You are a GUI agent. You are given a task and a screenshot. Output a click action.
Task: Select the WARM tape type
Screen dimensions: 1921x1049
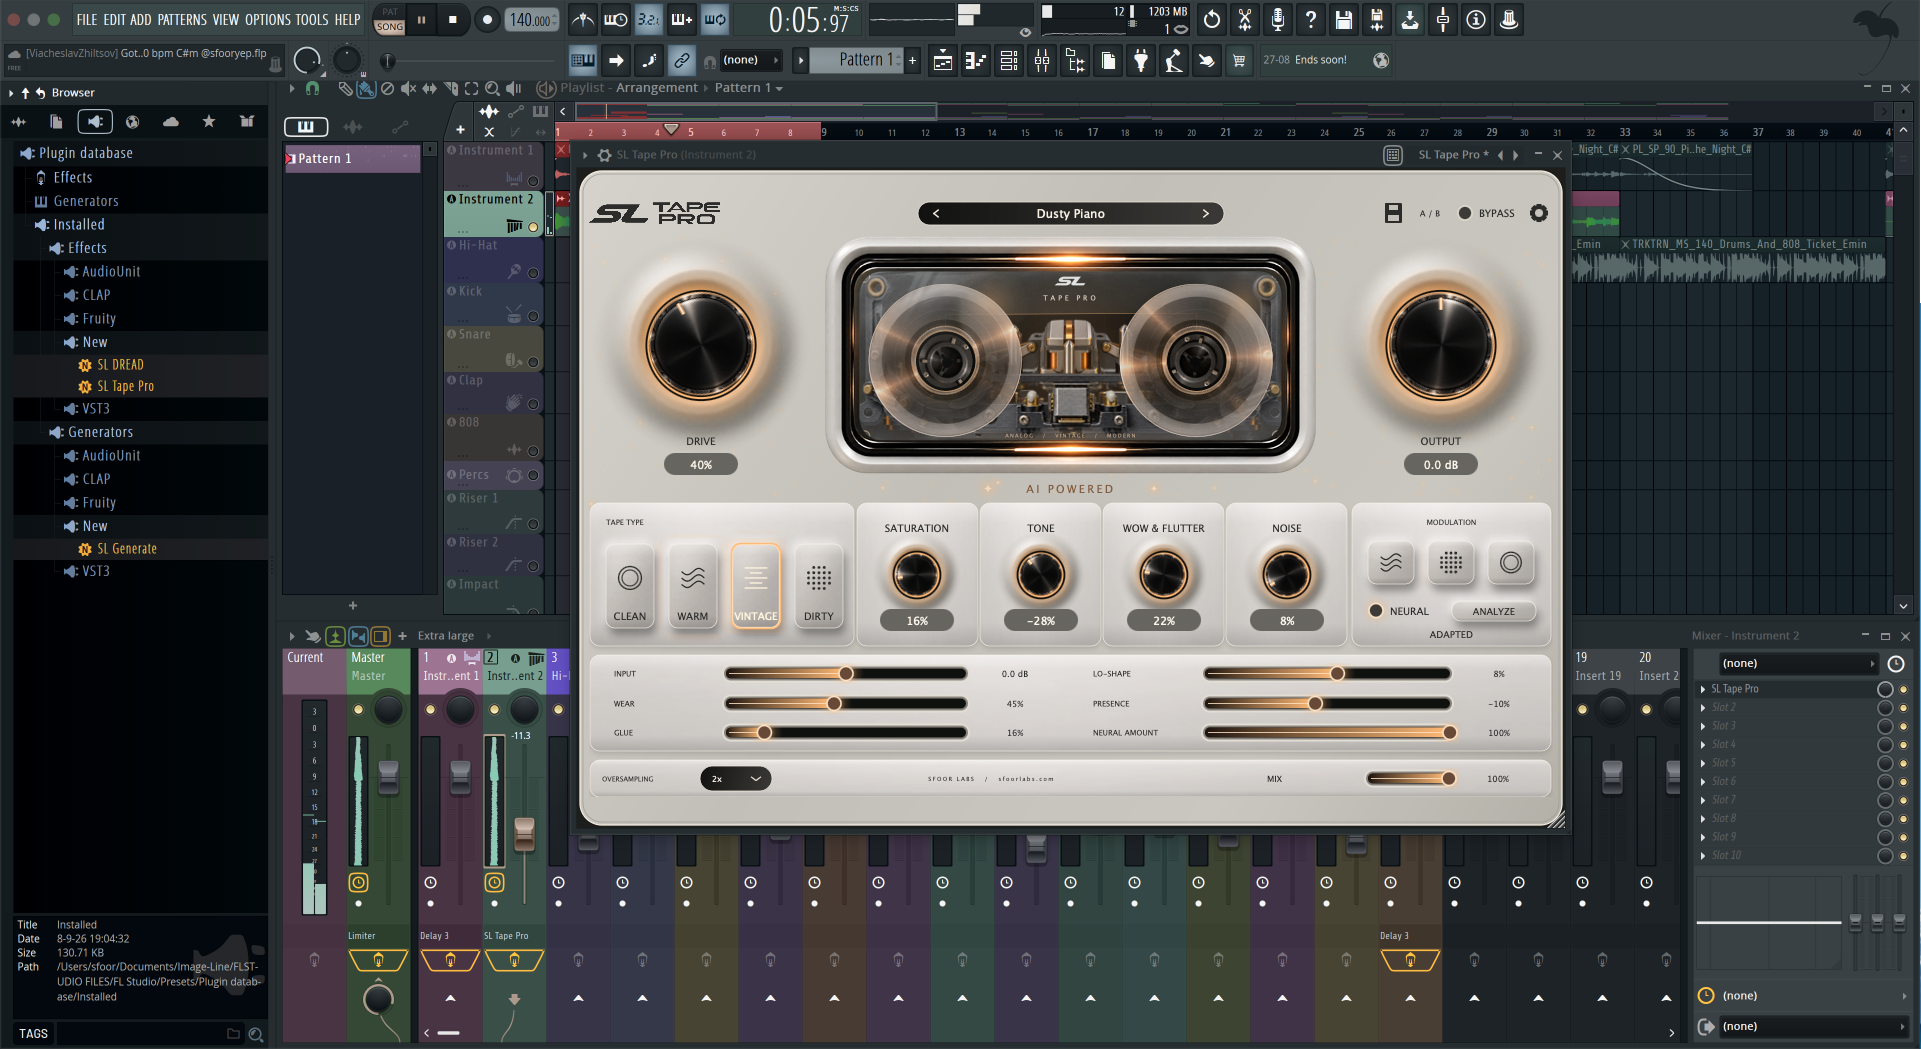pyautogui.click(x=693, y=586)
